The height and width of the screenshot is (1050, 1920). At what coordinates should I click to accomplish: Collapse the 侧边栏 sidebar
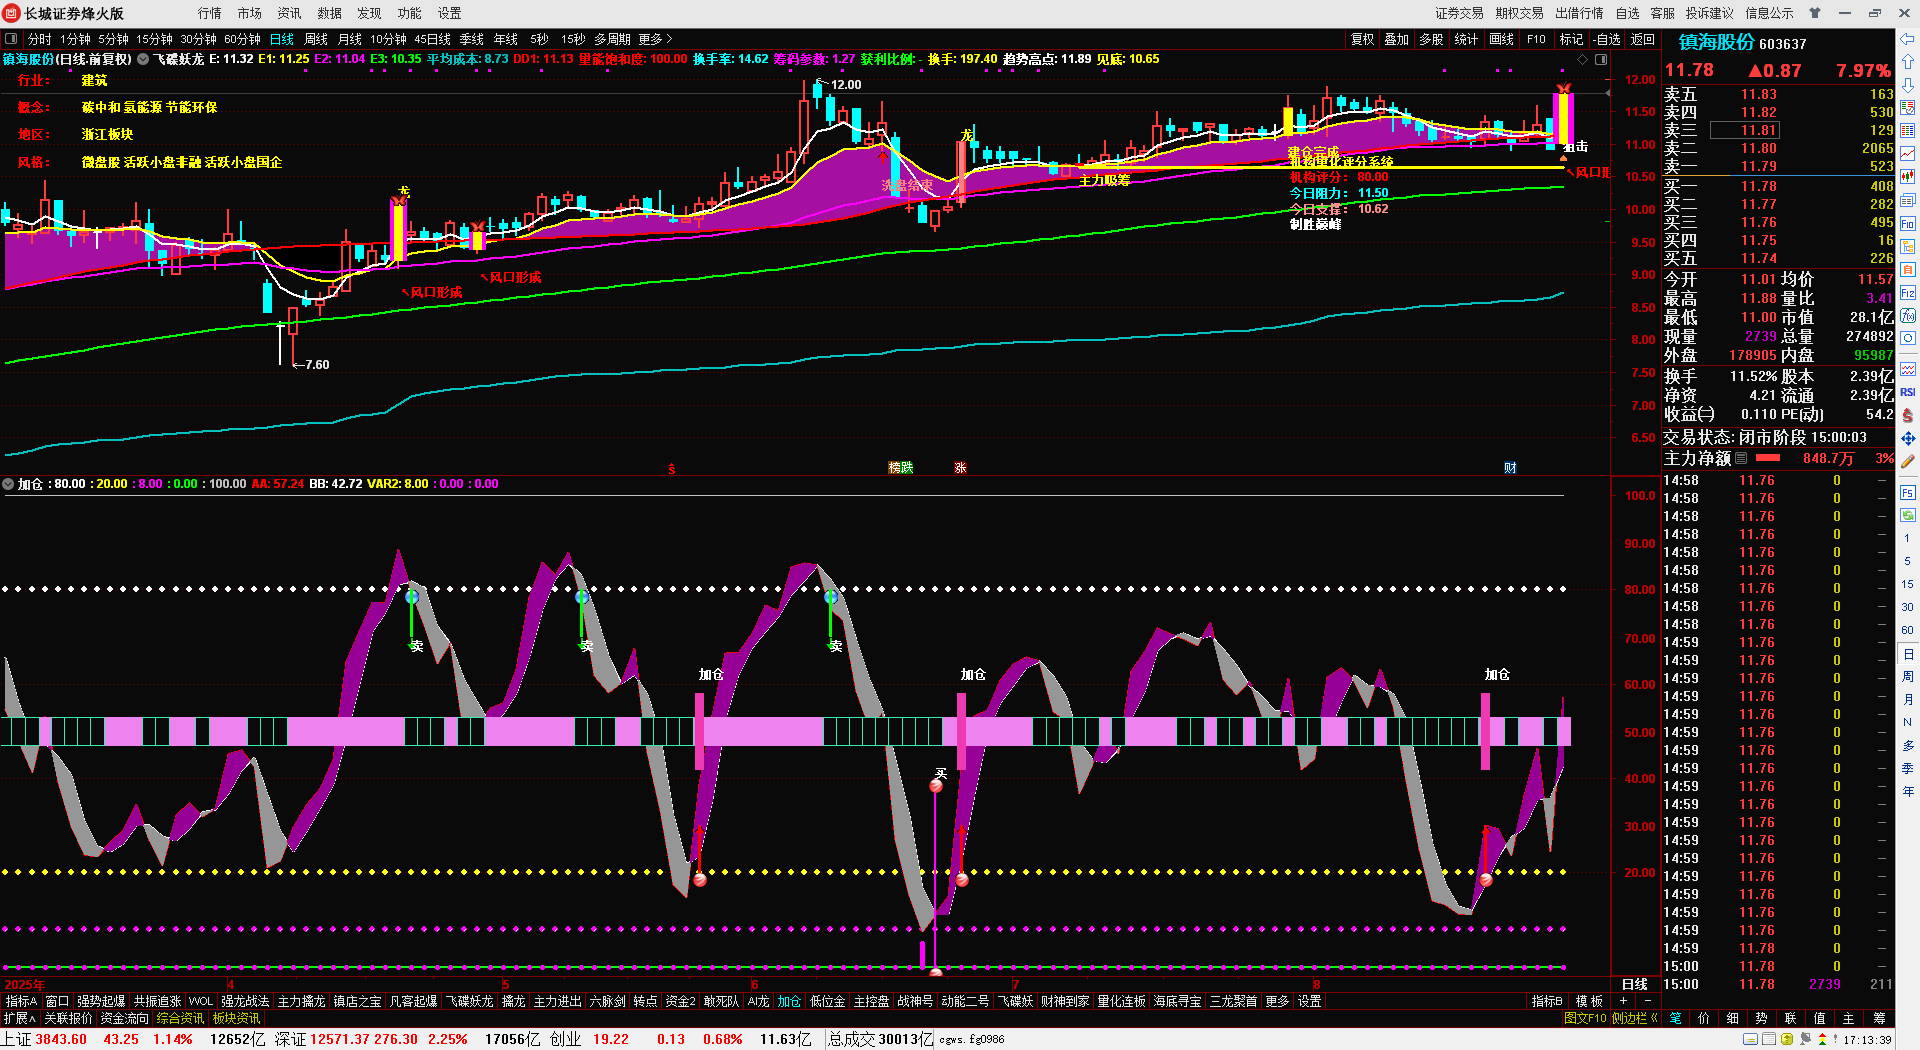point(1634,1018)
